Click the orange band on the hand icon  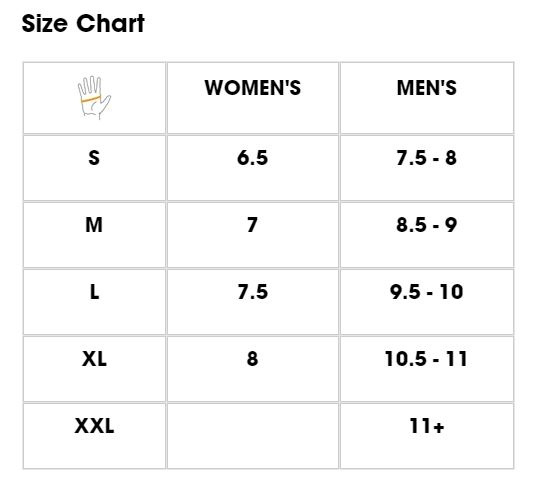pos(91,99)
